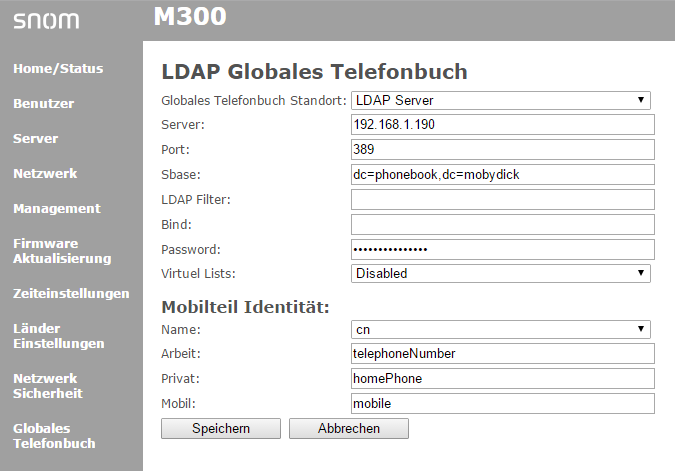Open Netzwerk Sicherheit page

click(48, 386)
